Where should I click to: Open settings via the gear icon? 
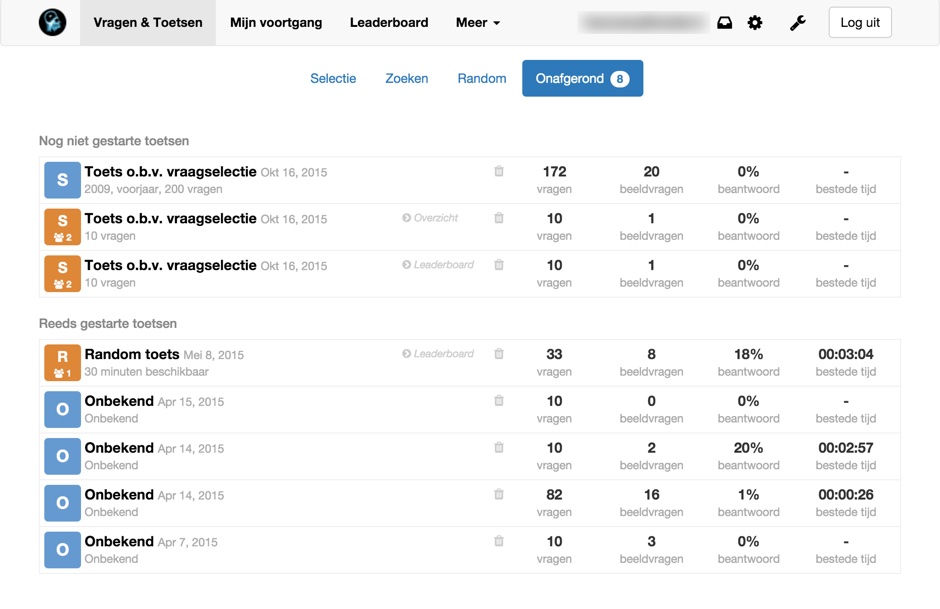coord(755,23)
